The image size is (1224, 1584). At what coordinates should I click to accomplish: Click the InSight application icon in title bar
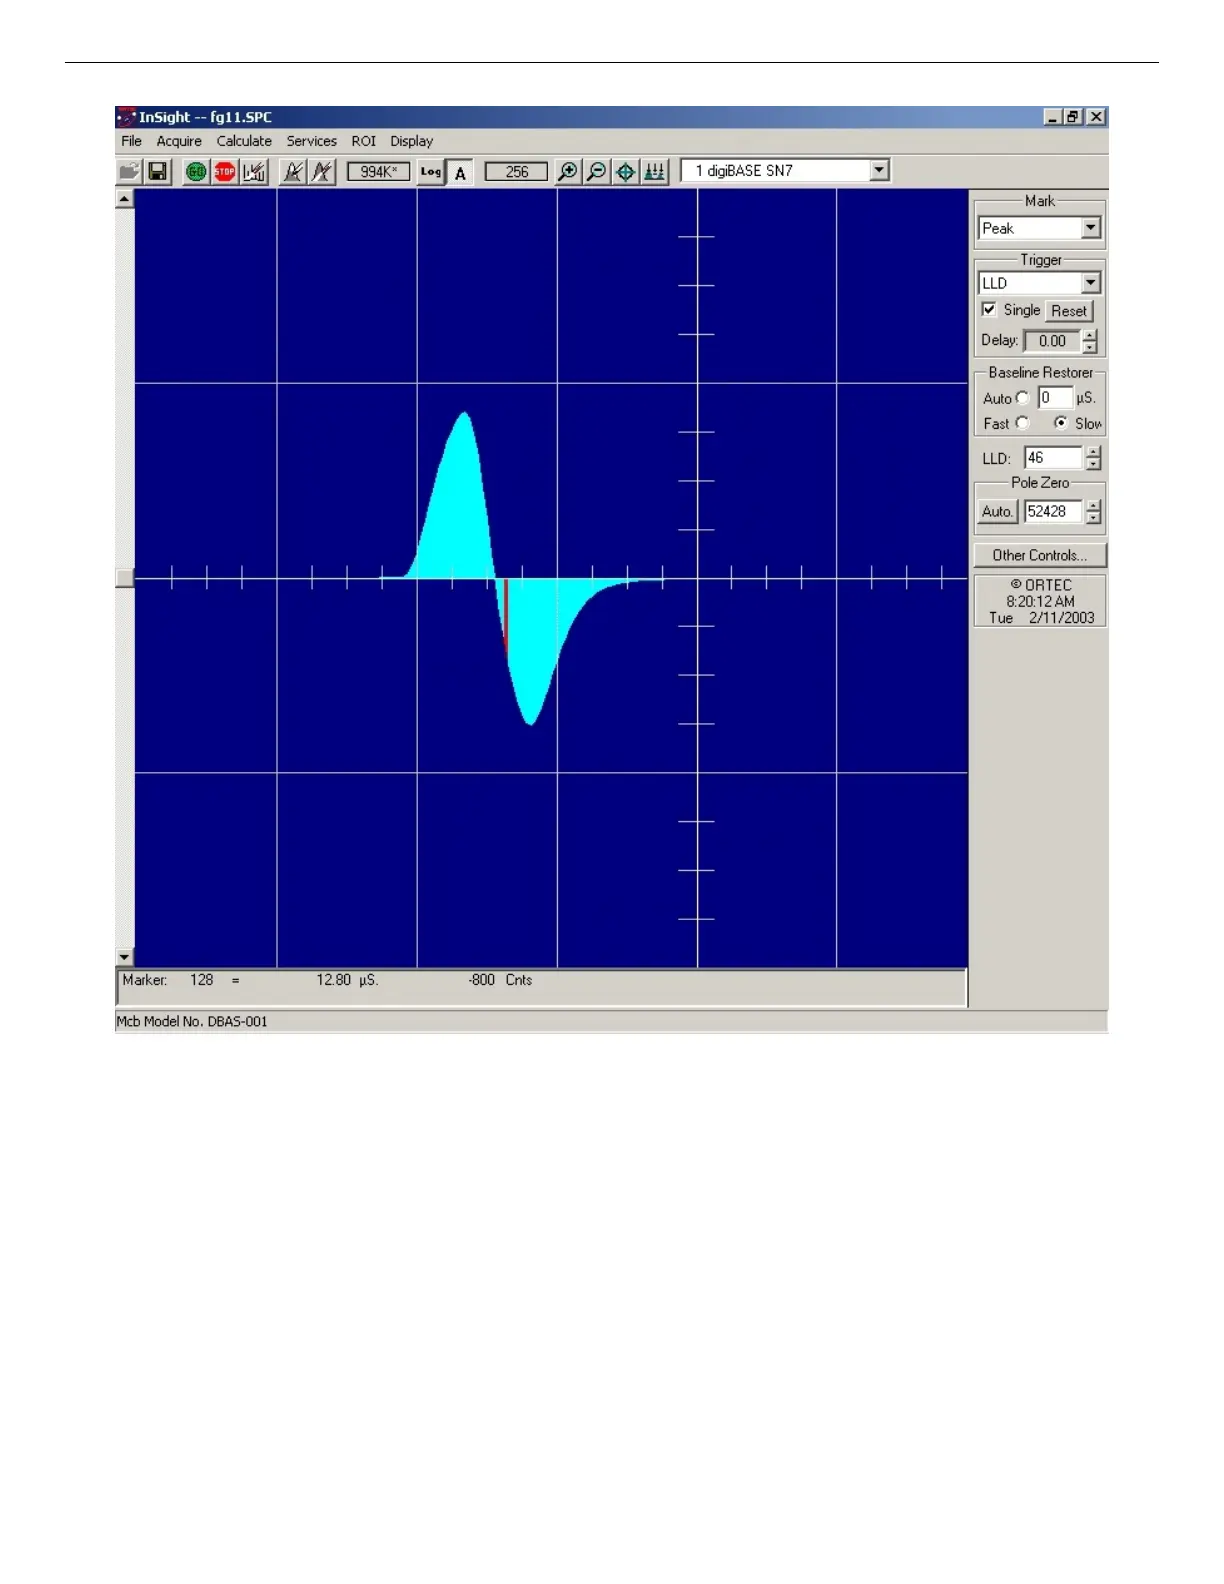tap(126, 117)
